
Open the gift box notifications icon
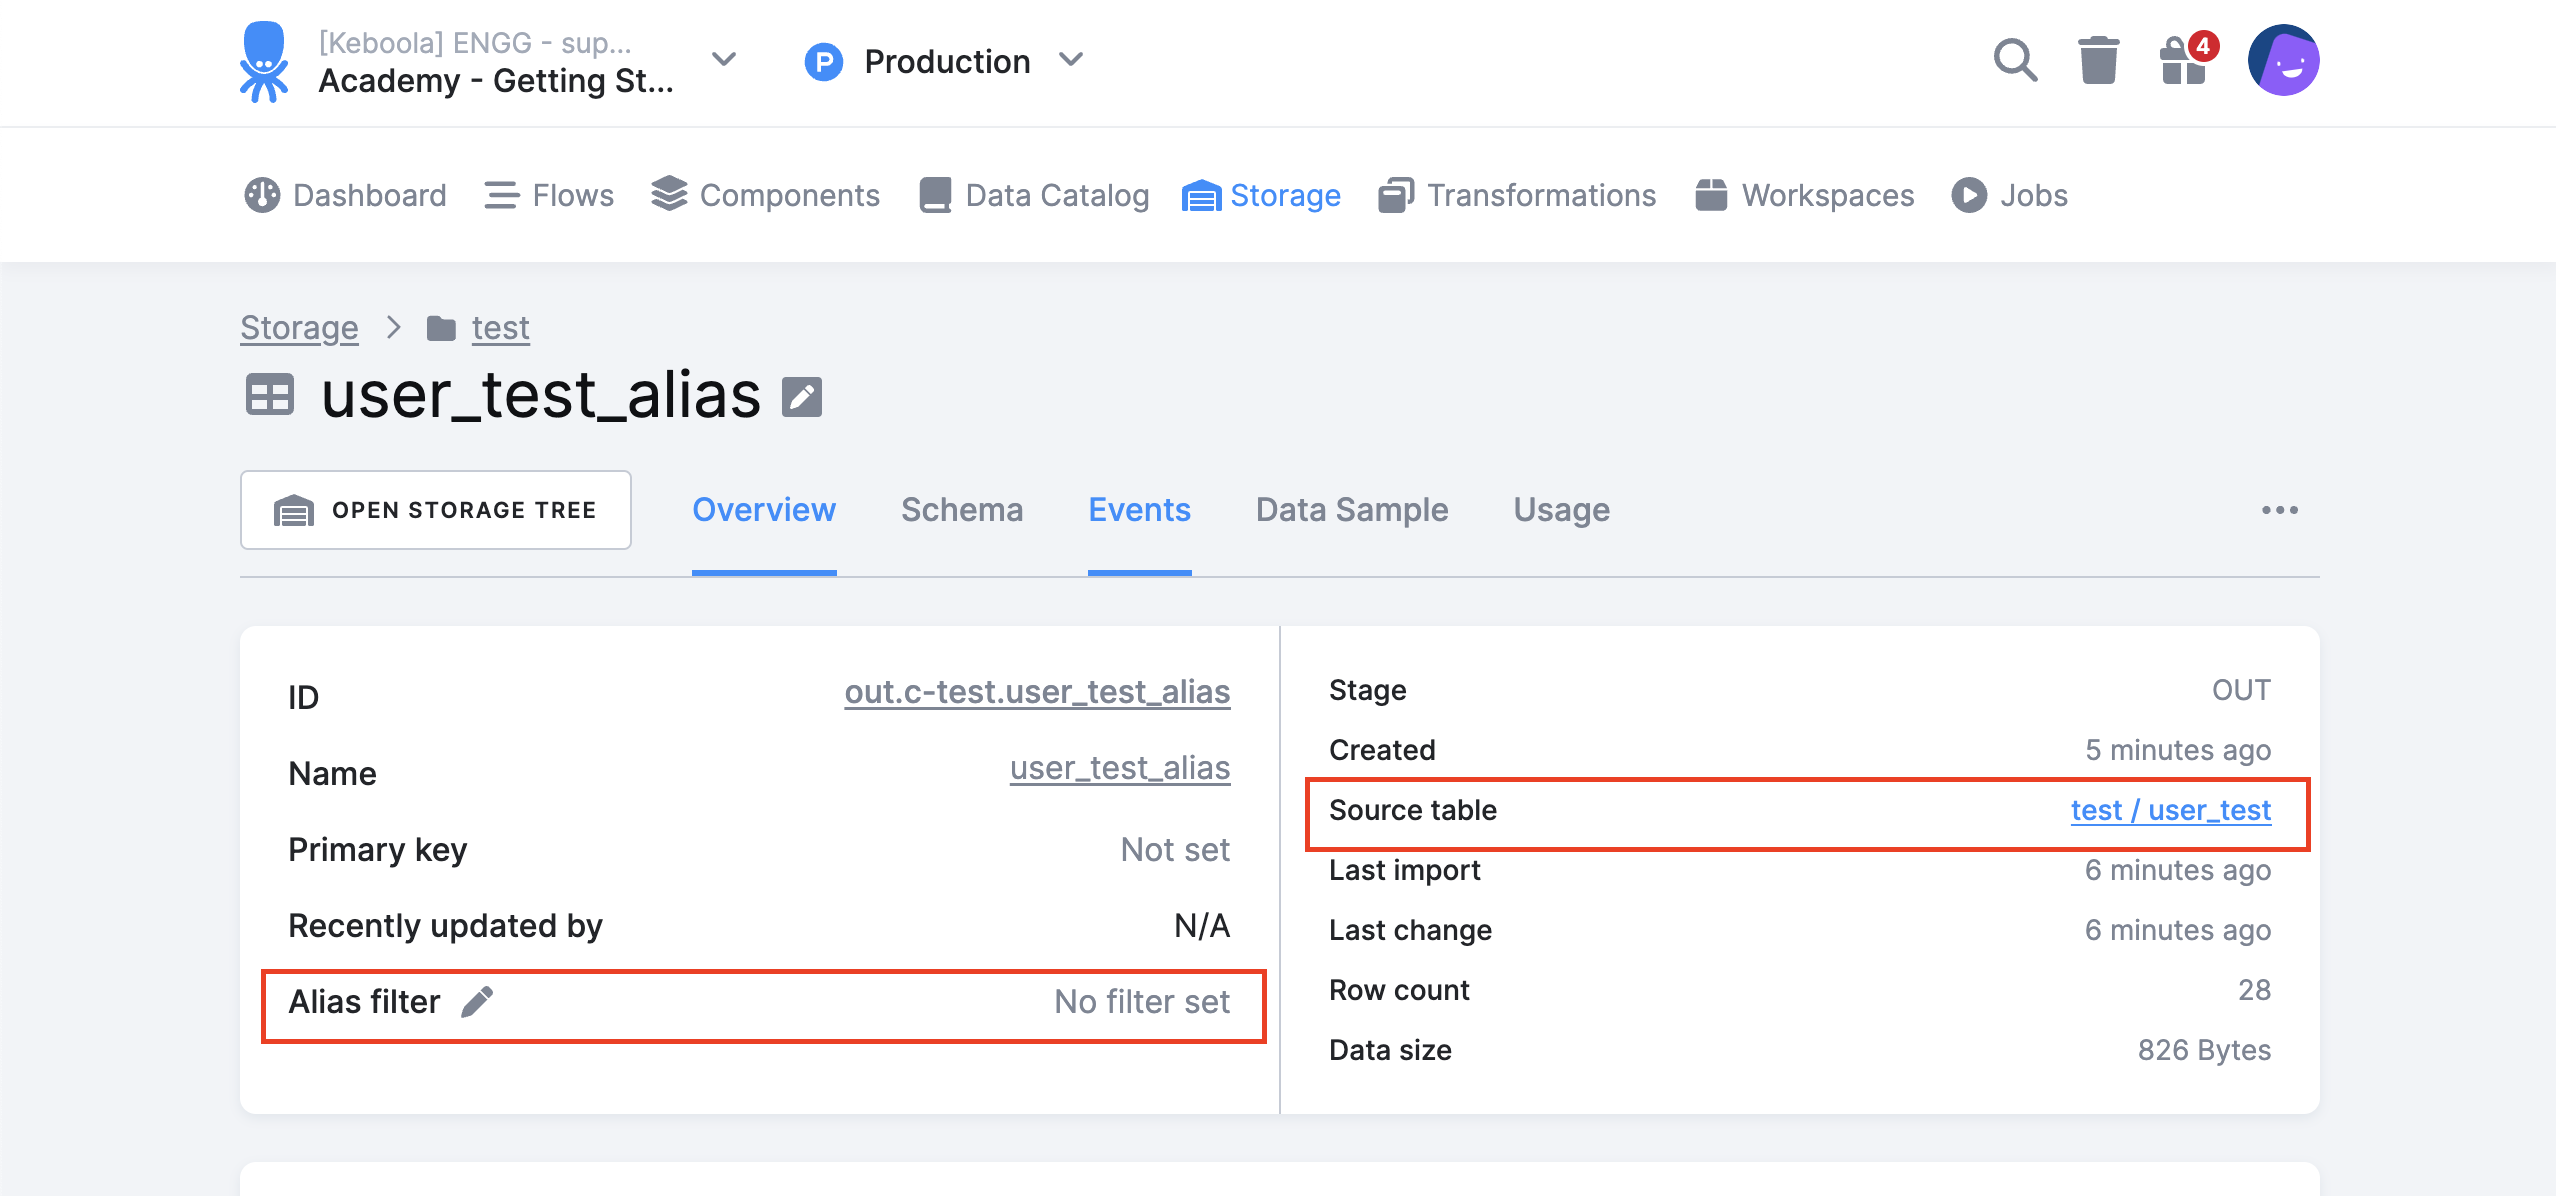[2185, 61]
